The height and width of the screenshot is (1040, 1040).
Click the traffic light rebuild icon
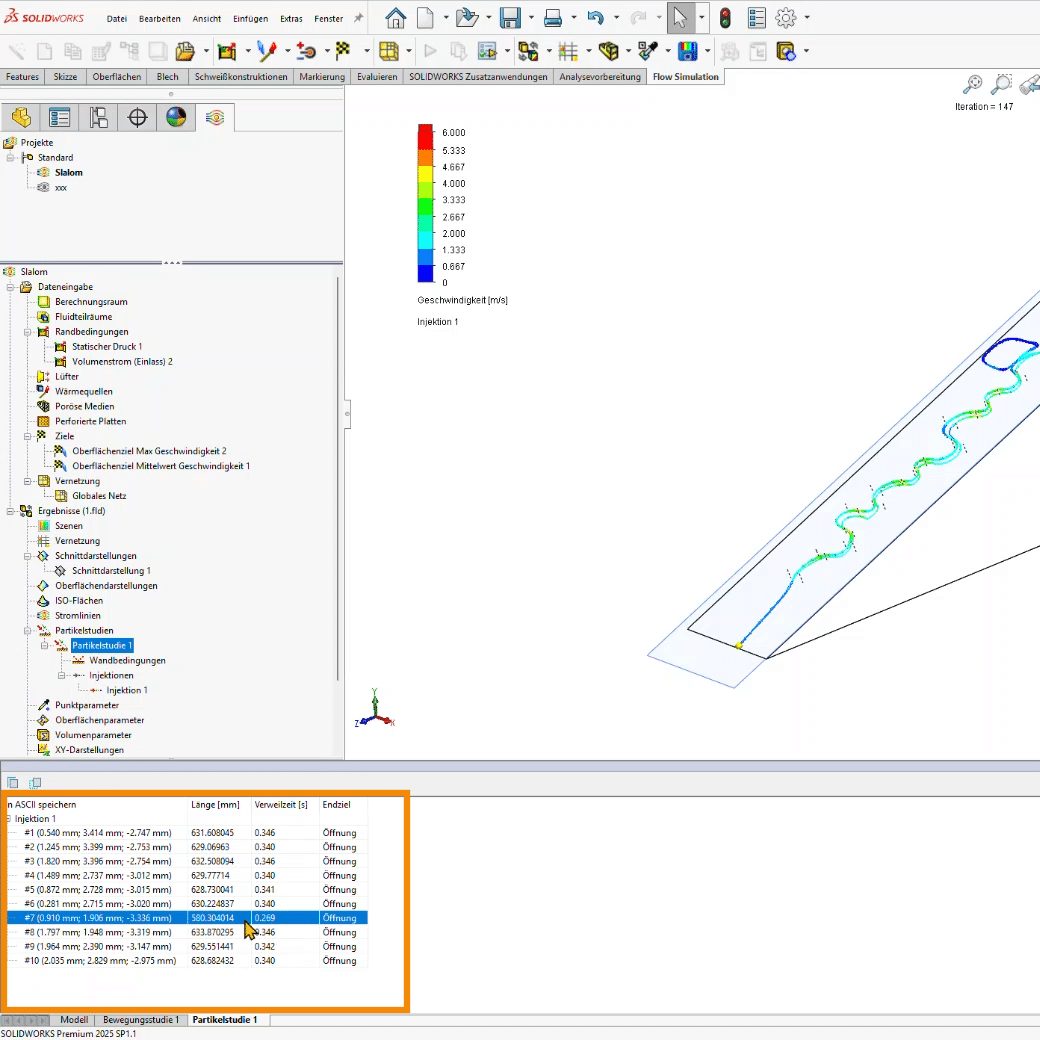725,18
